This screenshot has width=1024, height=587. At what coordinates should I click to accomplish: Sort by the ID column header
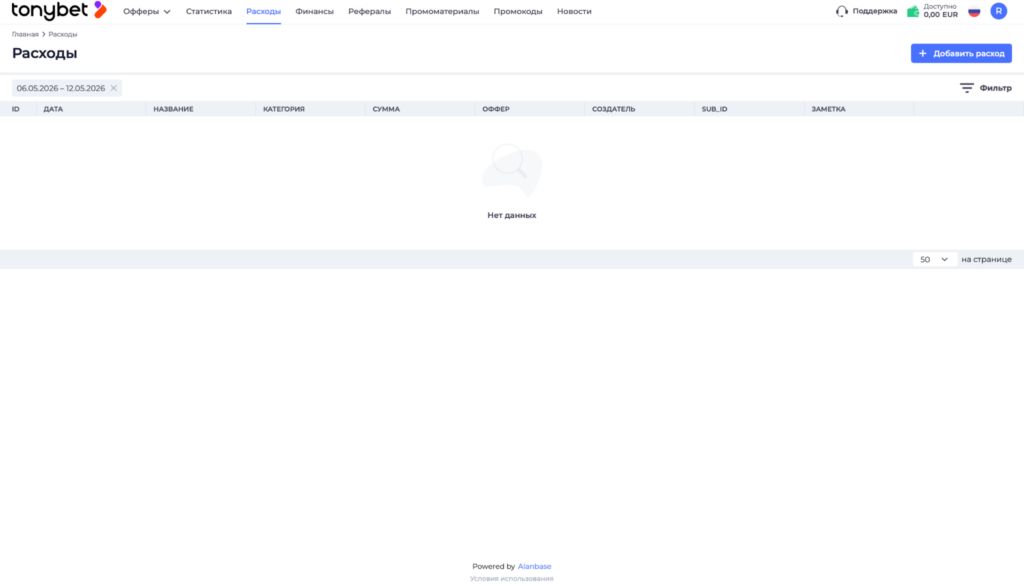[16, 109]
